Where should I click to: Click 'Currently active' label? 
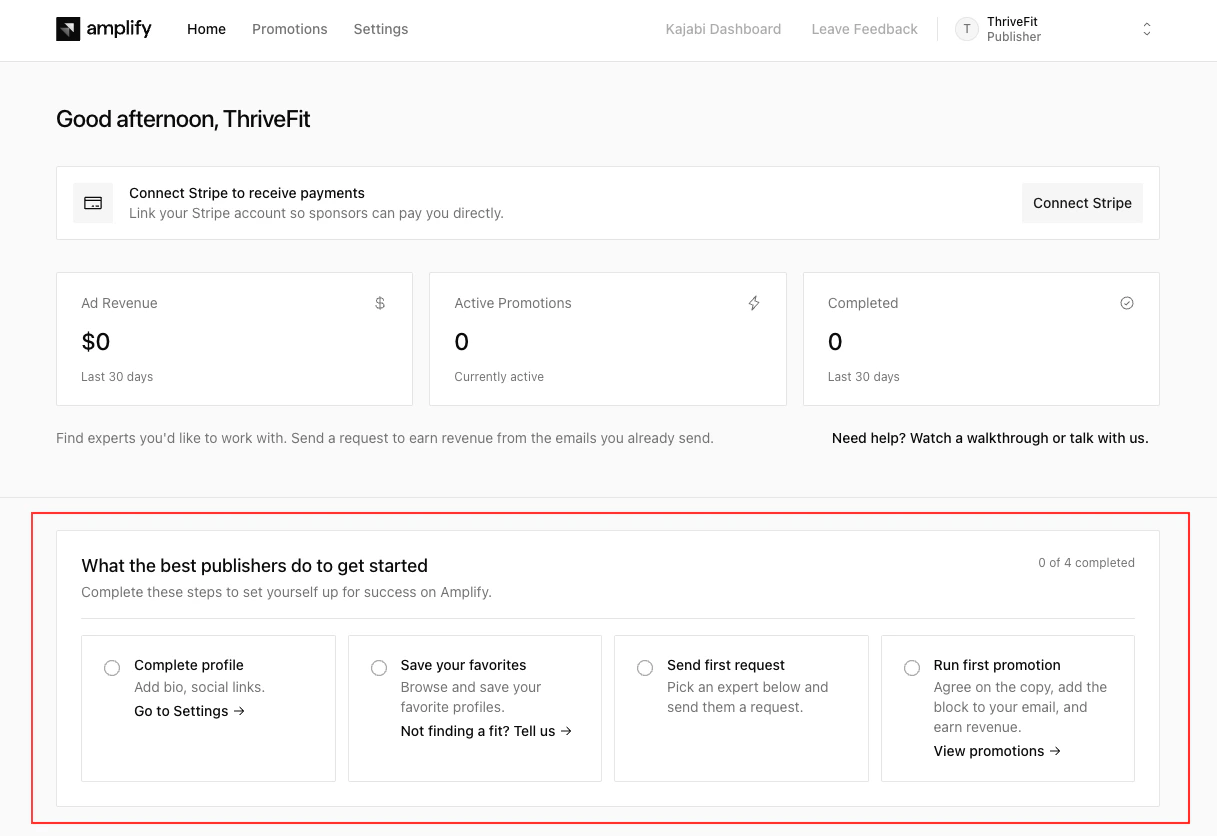pos(499,377)
